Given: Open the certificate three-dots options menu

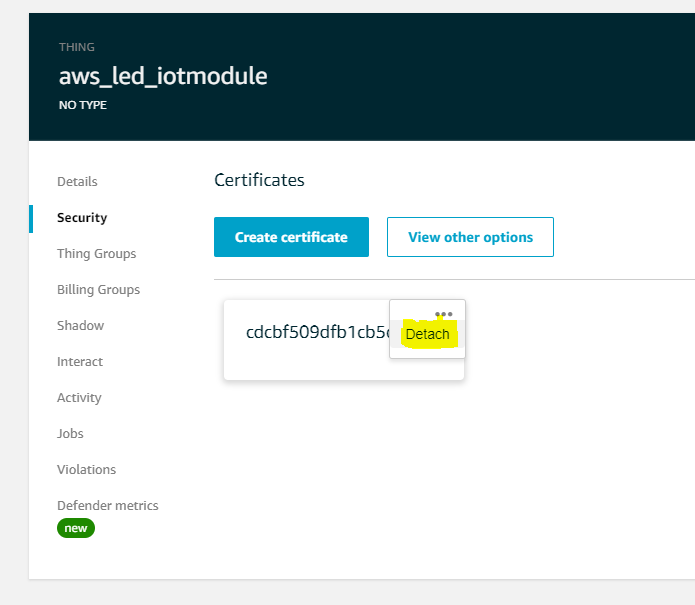Looking at the screenshot, I should 444,314.
